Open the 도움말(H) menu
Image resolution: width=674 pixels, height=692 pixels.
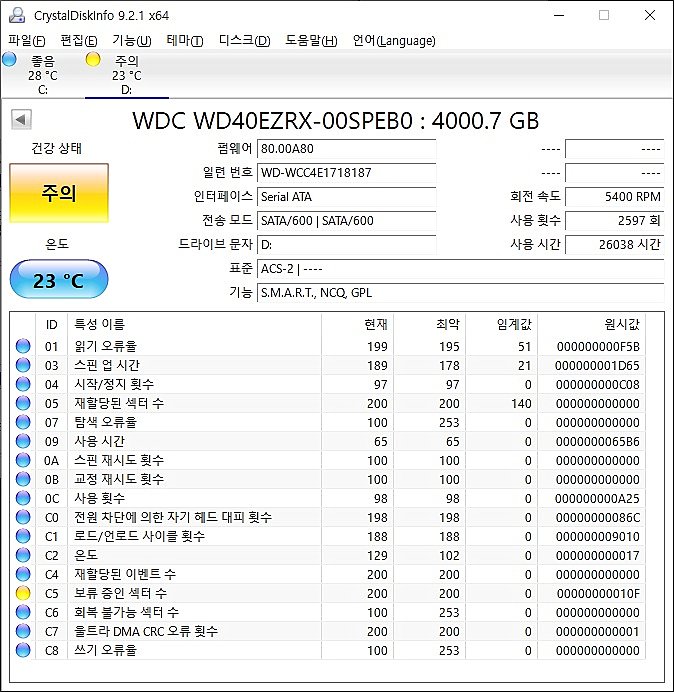tap(311, 41)
